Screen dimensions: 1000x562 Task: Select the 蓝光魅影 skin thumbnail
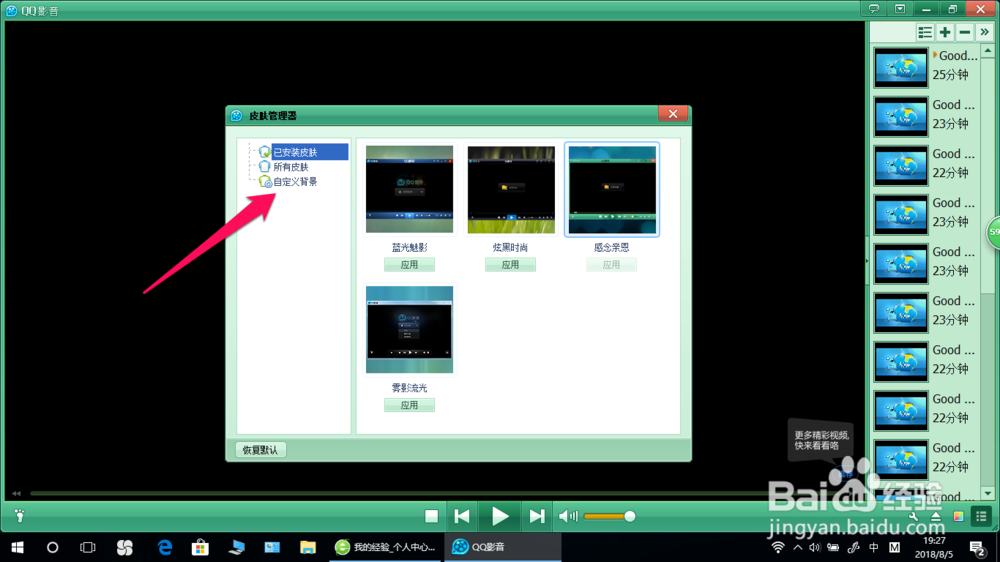[x=409, y=189]
